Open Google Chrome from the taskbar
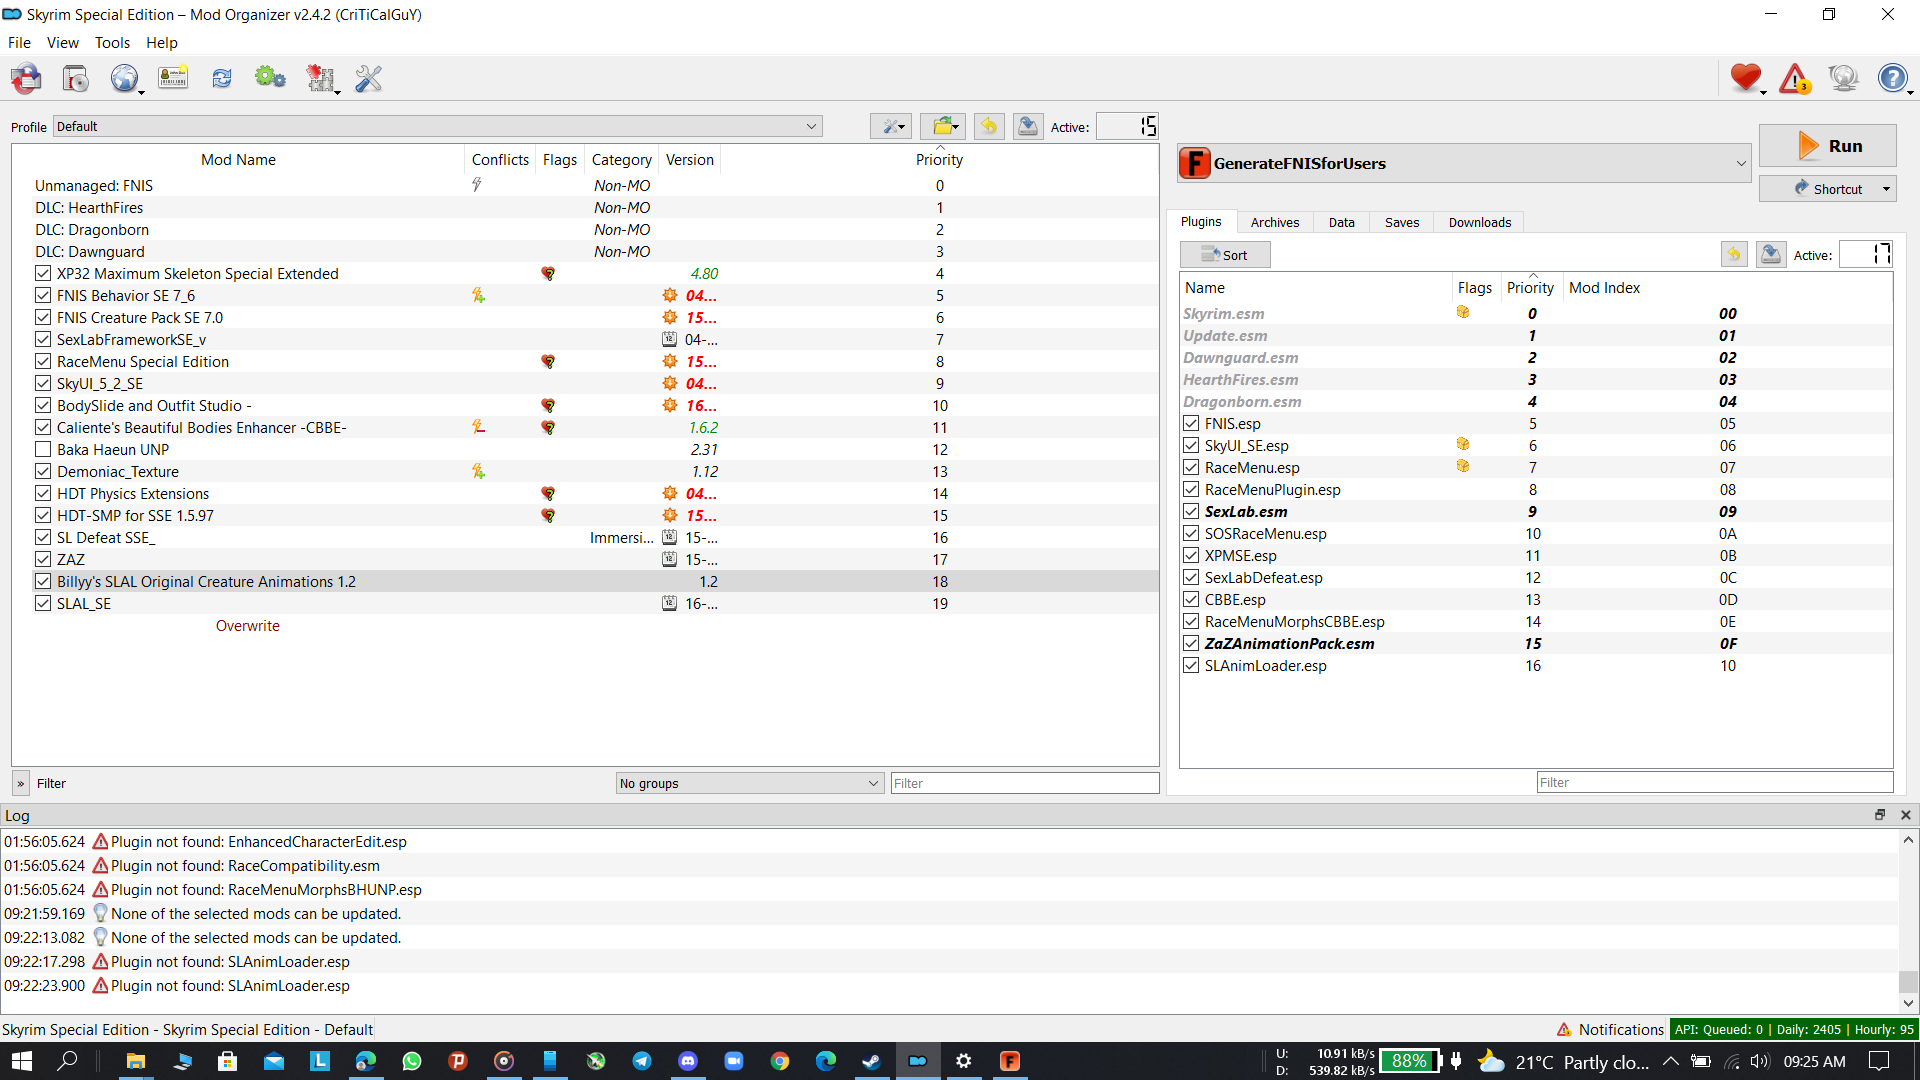Screen dimensions: 1920x1080 tap(780, 1061)
